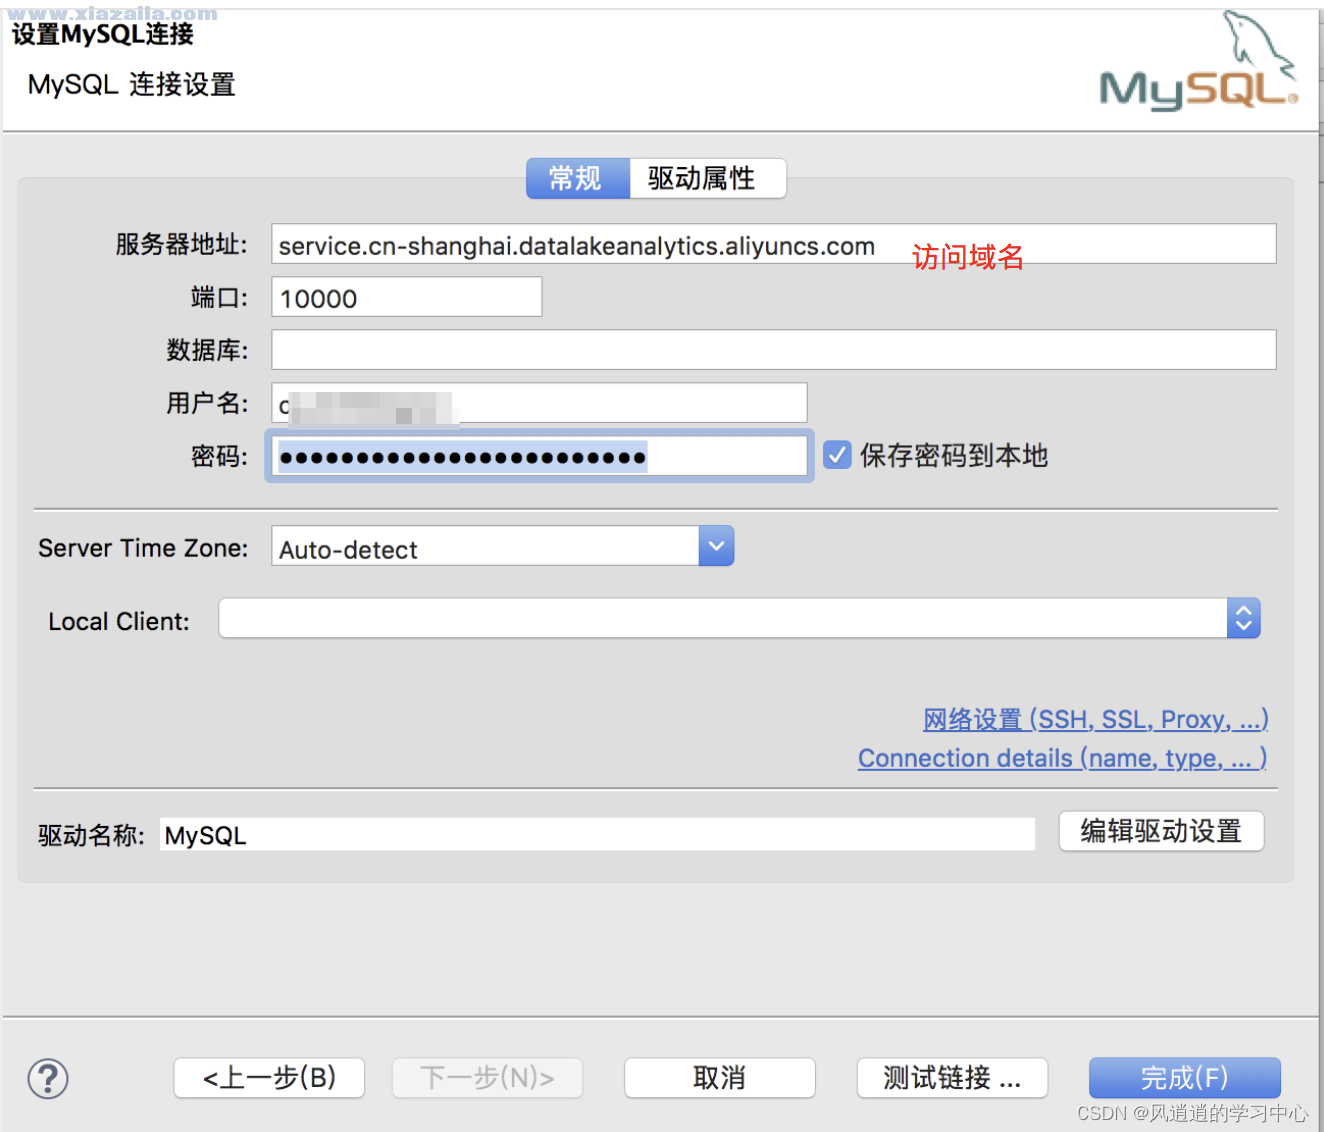Click the 上一步(B) back button
1324x1132 pixels.
(269, 1078)
